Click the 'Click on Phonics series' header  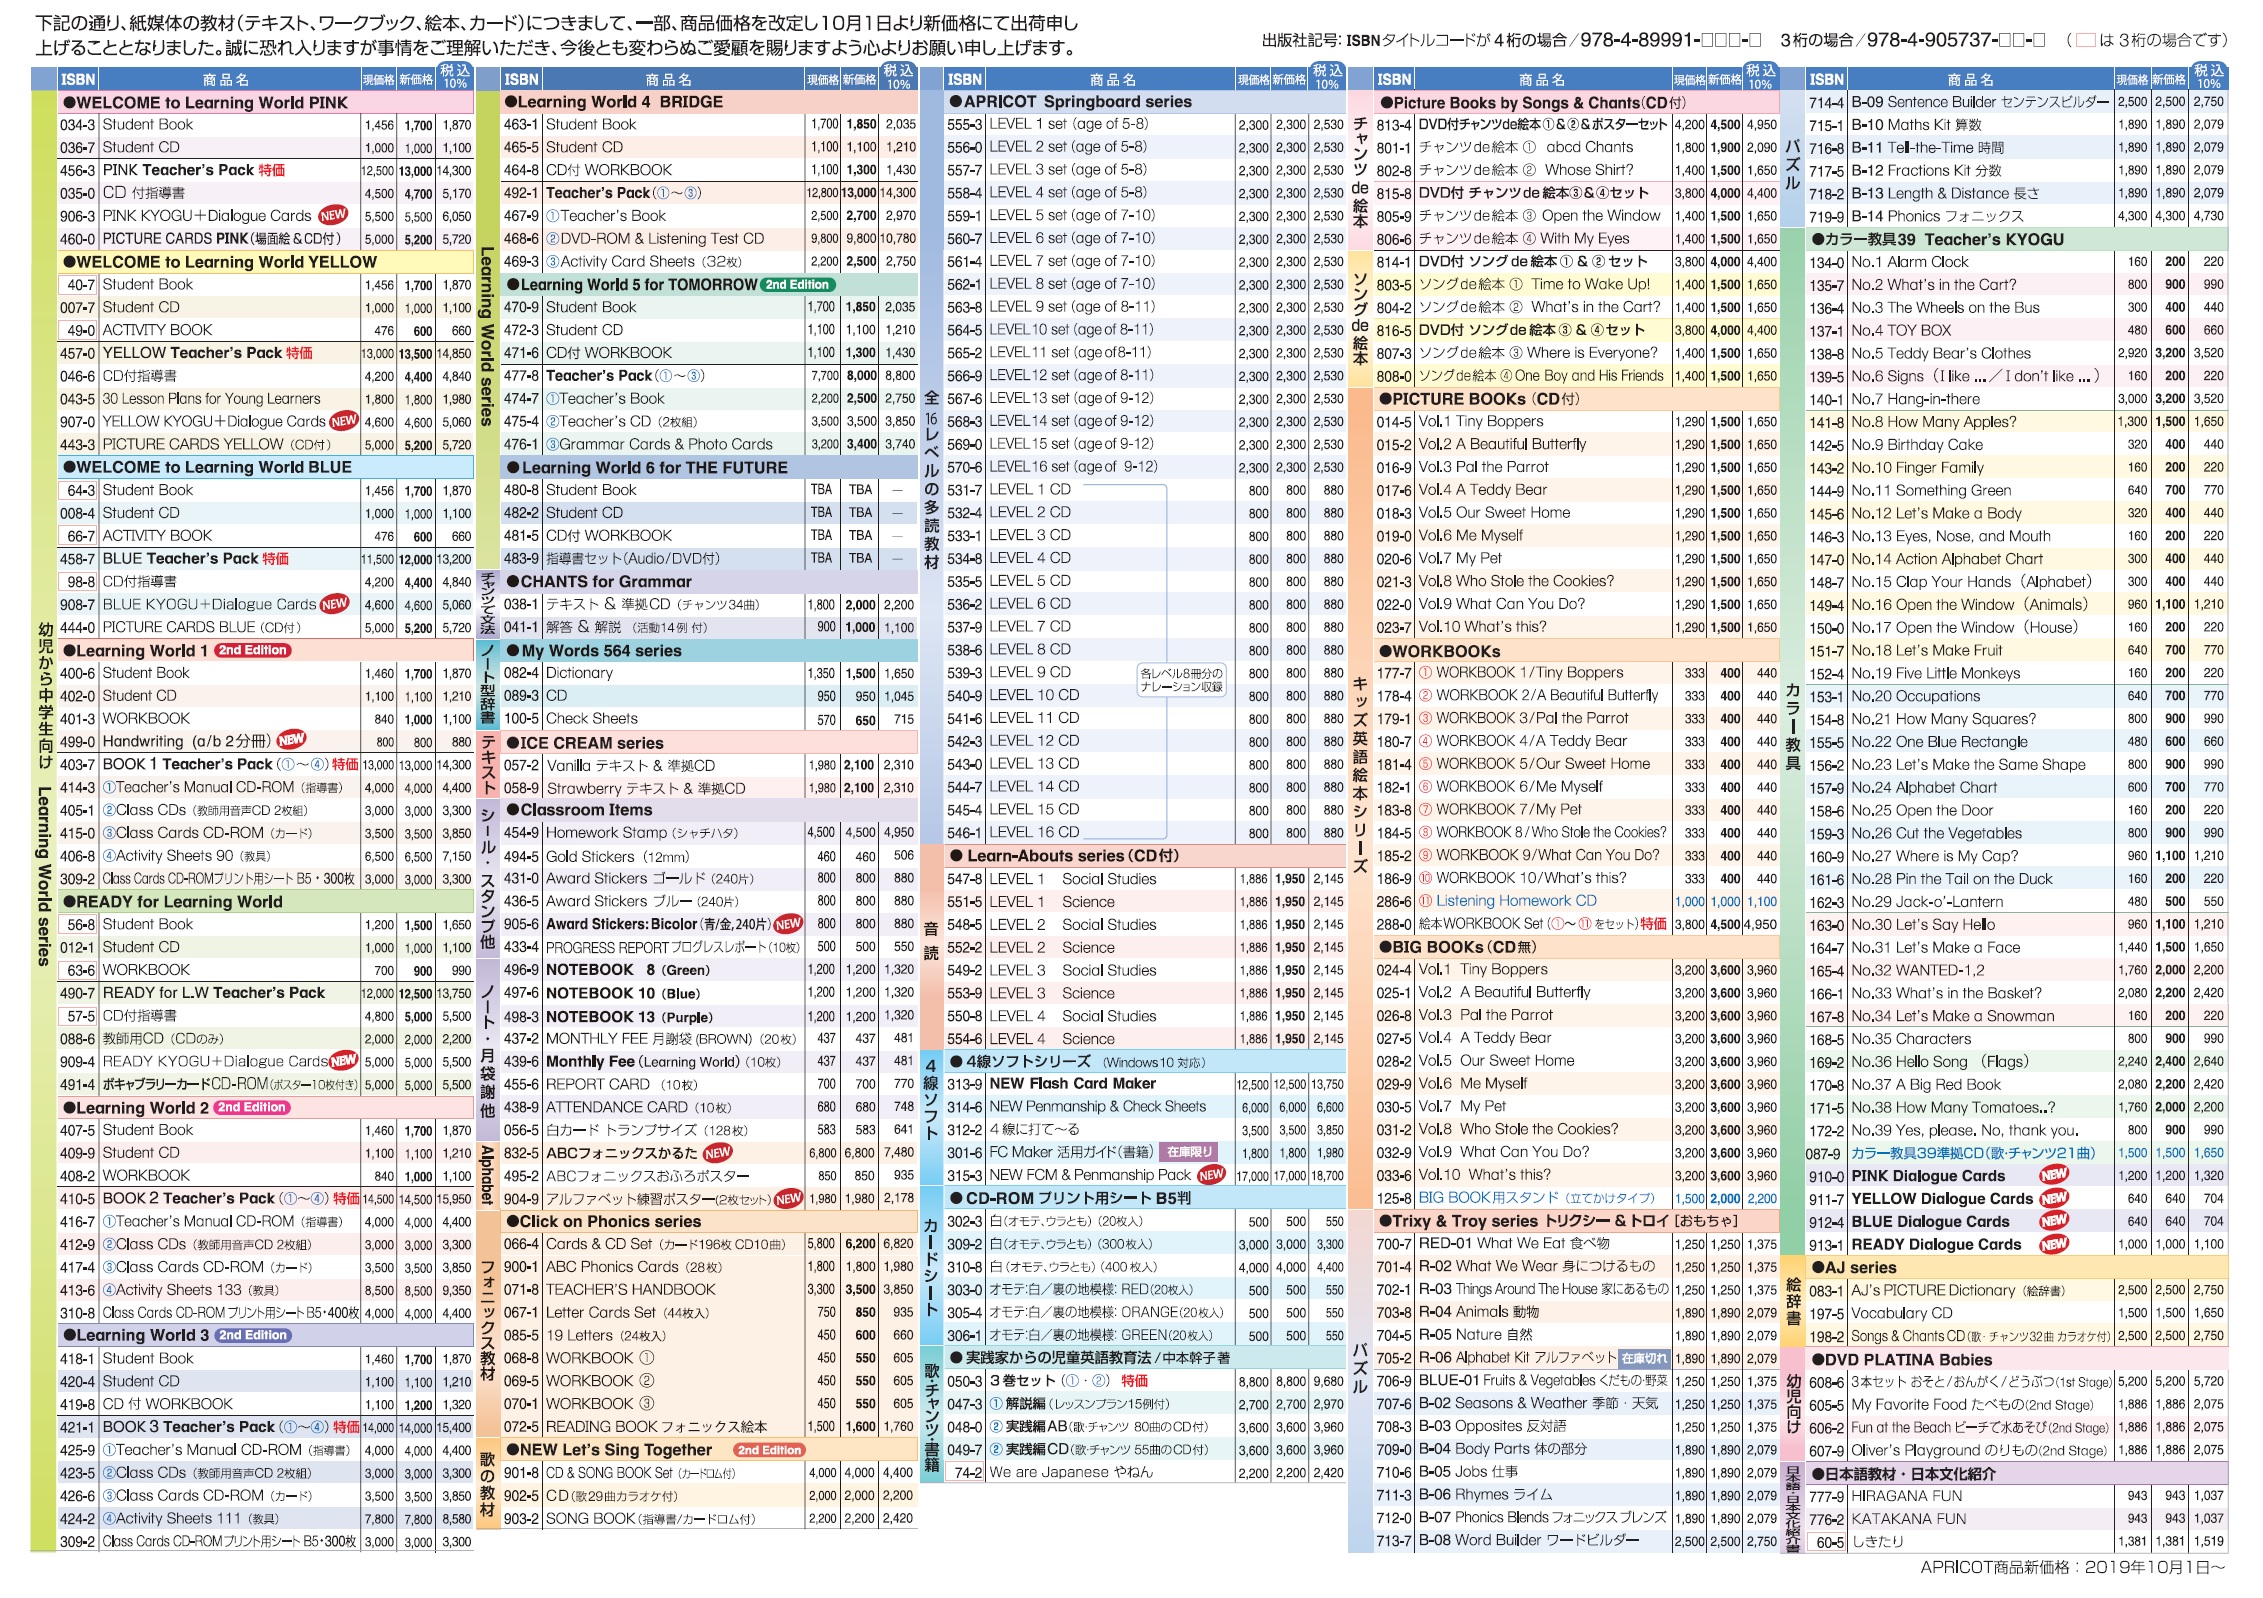point(709,1221)
